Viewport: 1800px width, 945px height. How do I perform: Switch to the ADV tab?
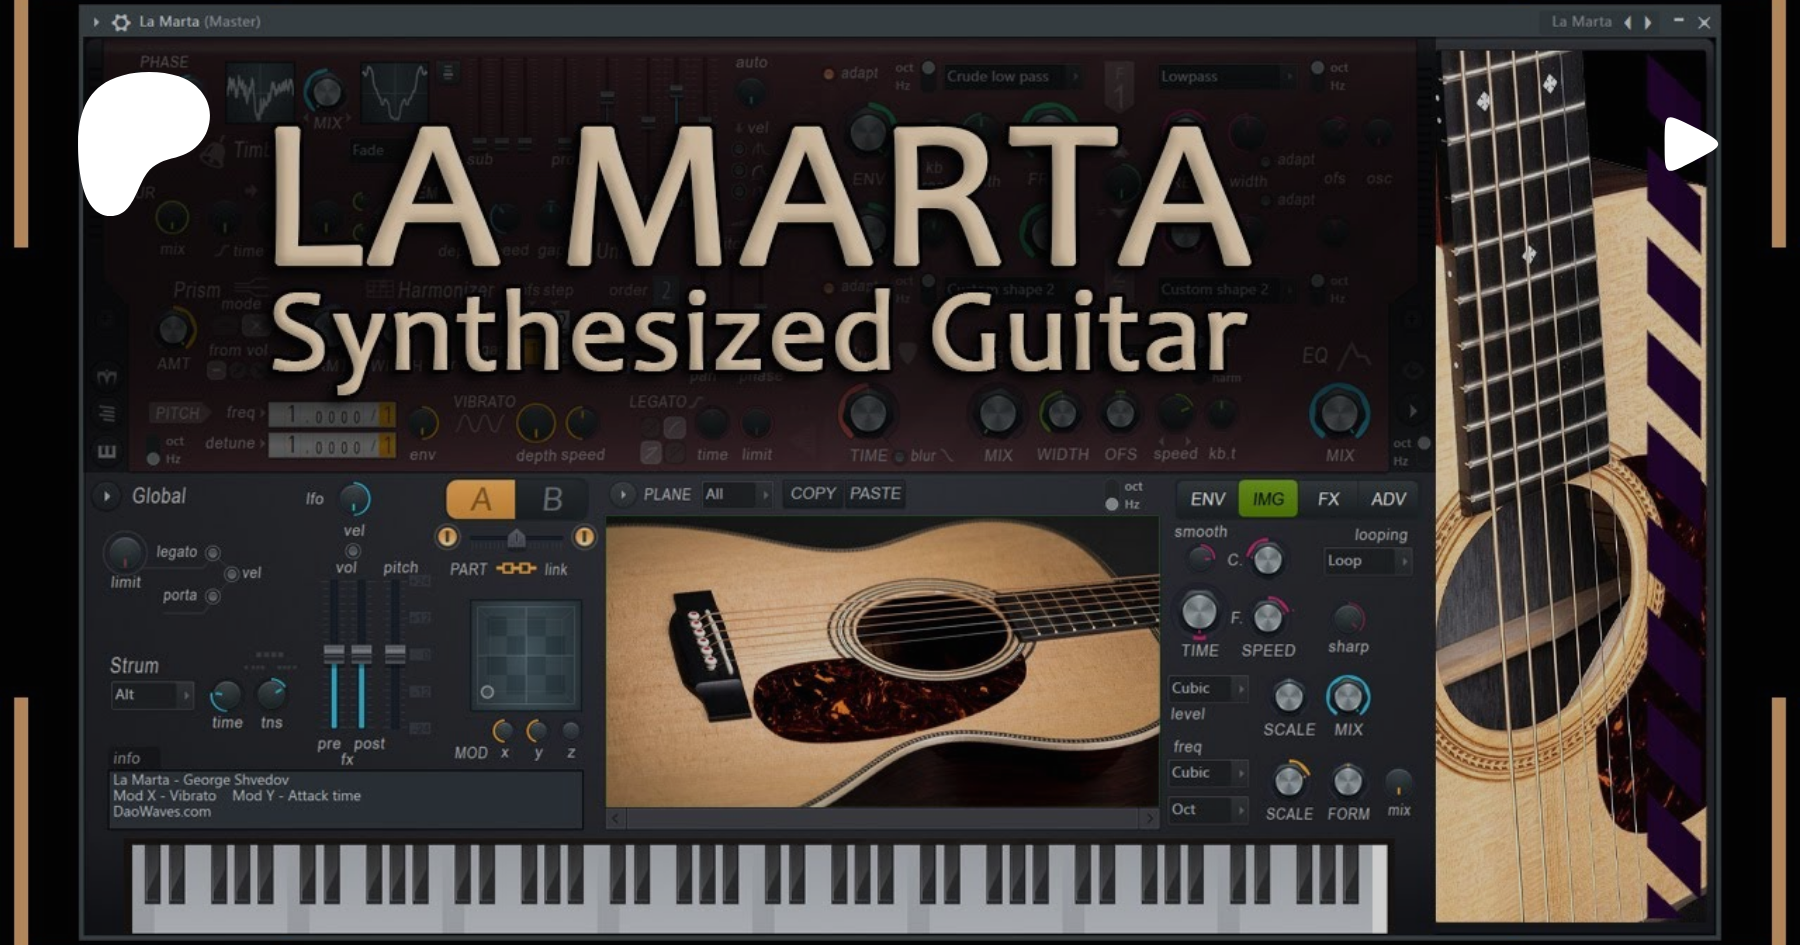point(1388,499)
